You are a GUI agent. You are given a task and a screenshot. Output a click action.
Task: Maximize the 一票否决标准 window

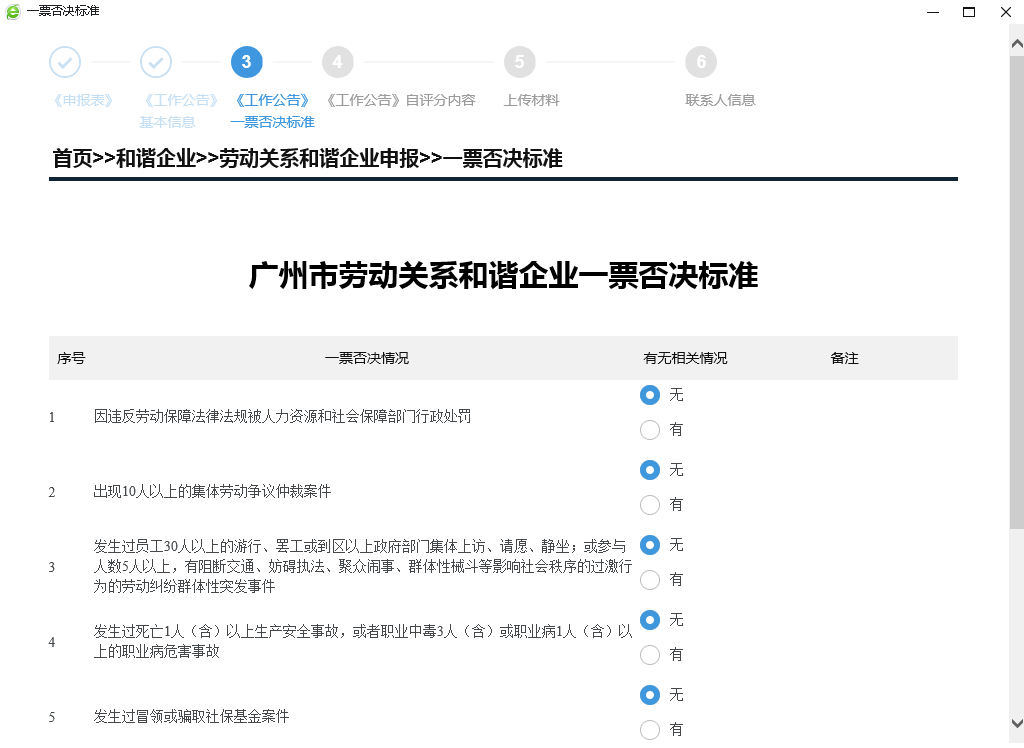(x=969, y=12)
